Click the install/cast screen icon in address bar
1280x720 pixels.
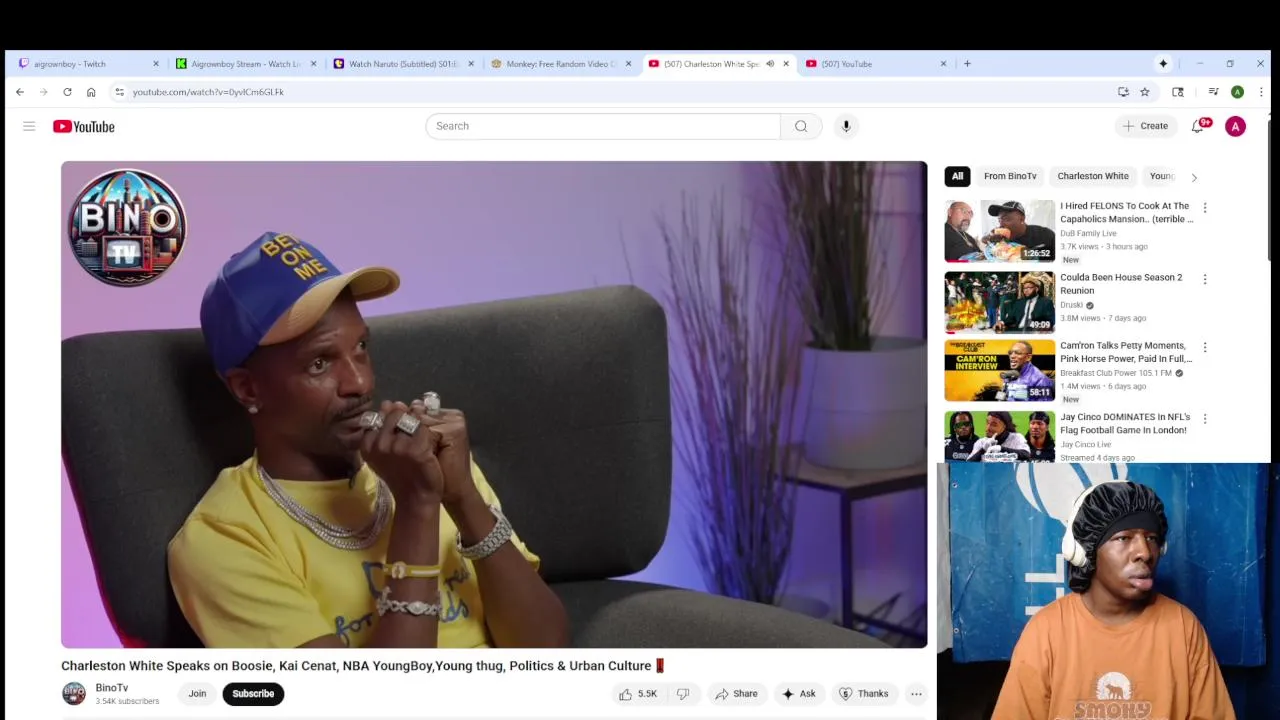(x=1123, y=92)
